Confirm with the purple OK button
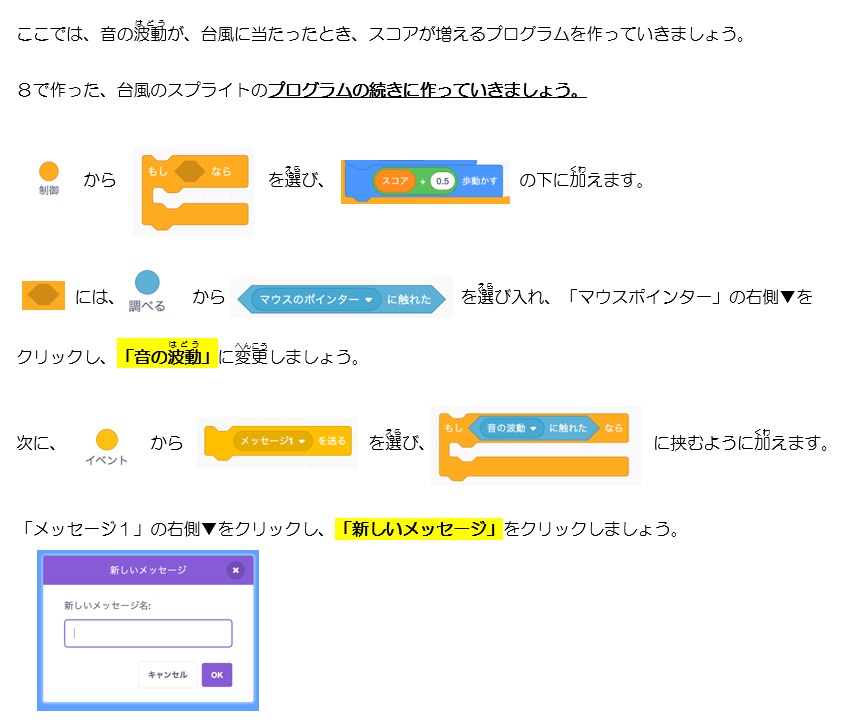The width and height of the screenshot is (850, 728). pos(217,674)
